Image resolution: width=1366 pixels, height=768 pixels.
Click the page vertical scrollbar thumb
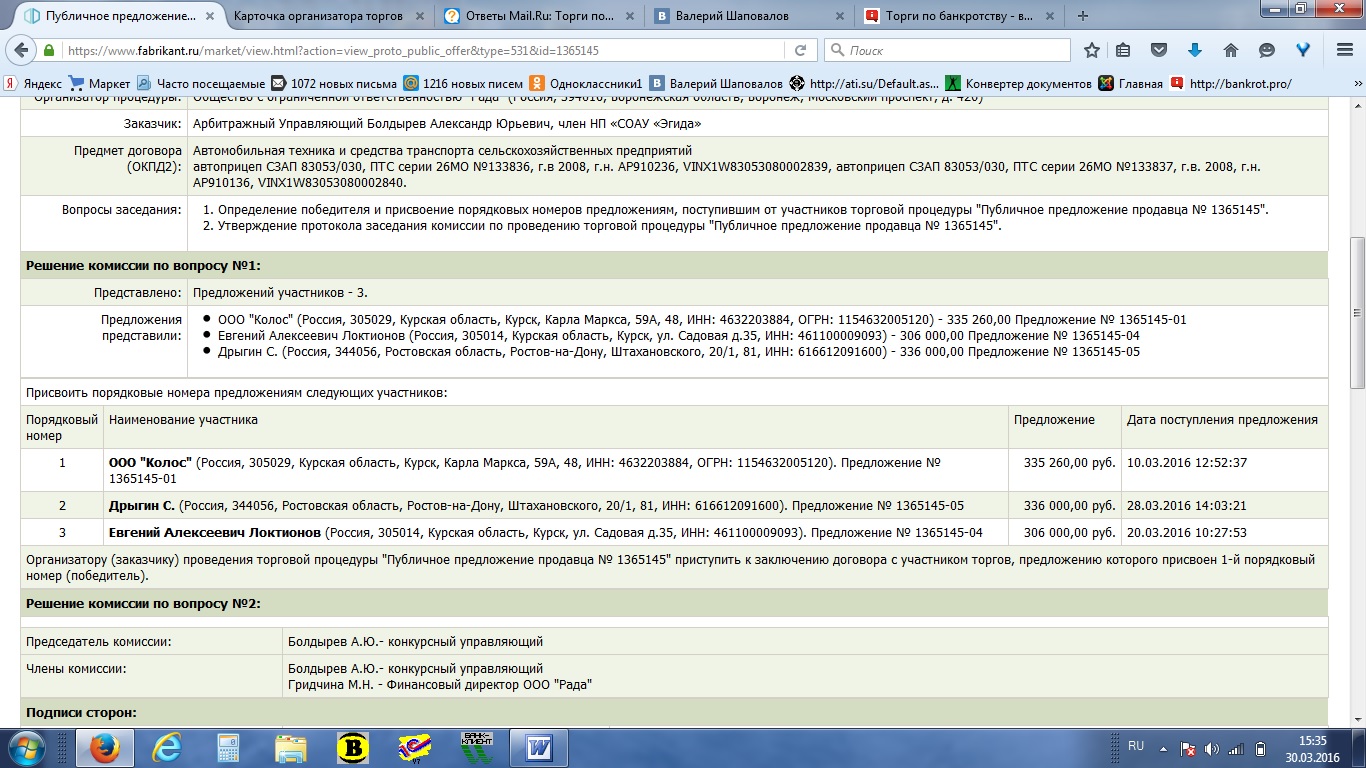pos(1357,312)
